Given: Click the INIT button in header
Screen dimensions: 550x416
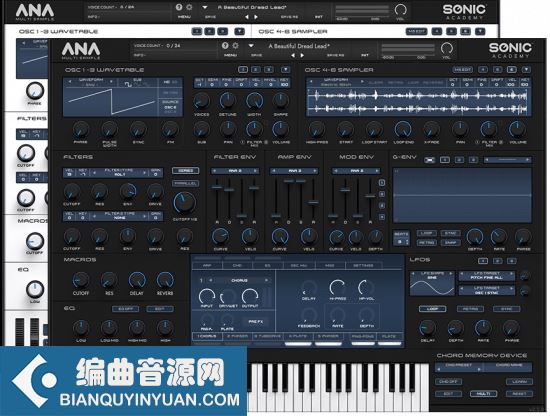Looking at the screenshot, I should click(365, 55).
